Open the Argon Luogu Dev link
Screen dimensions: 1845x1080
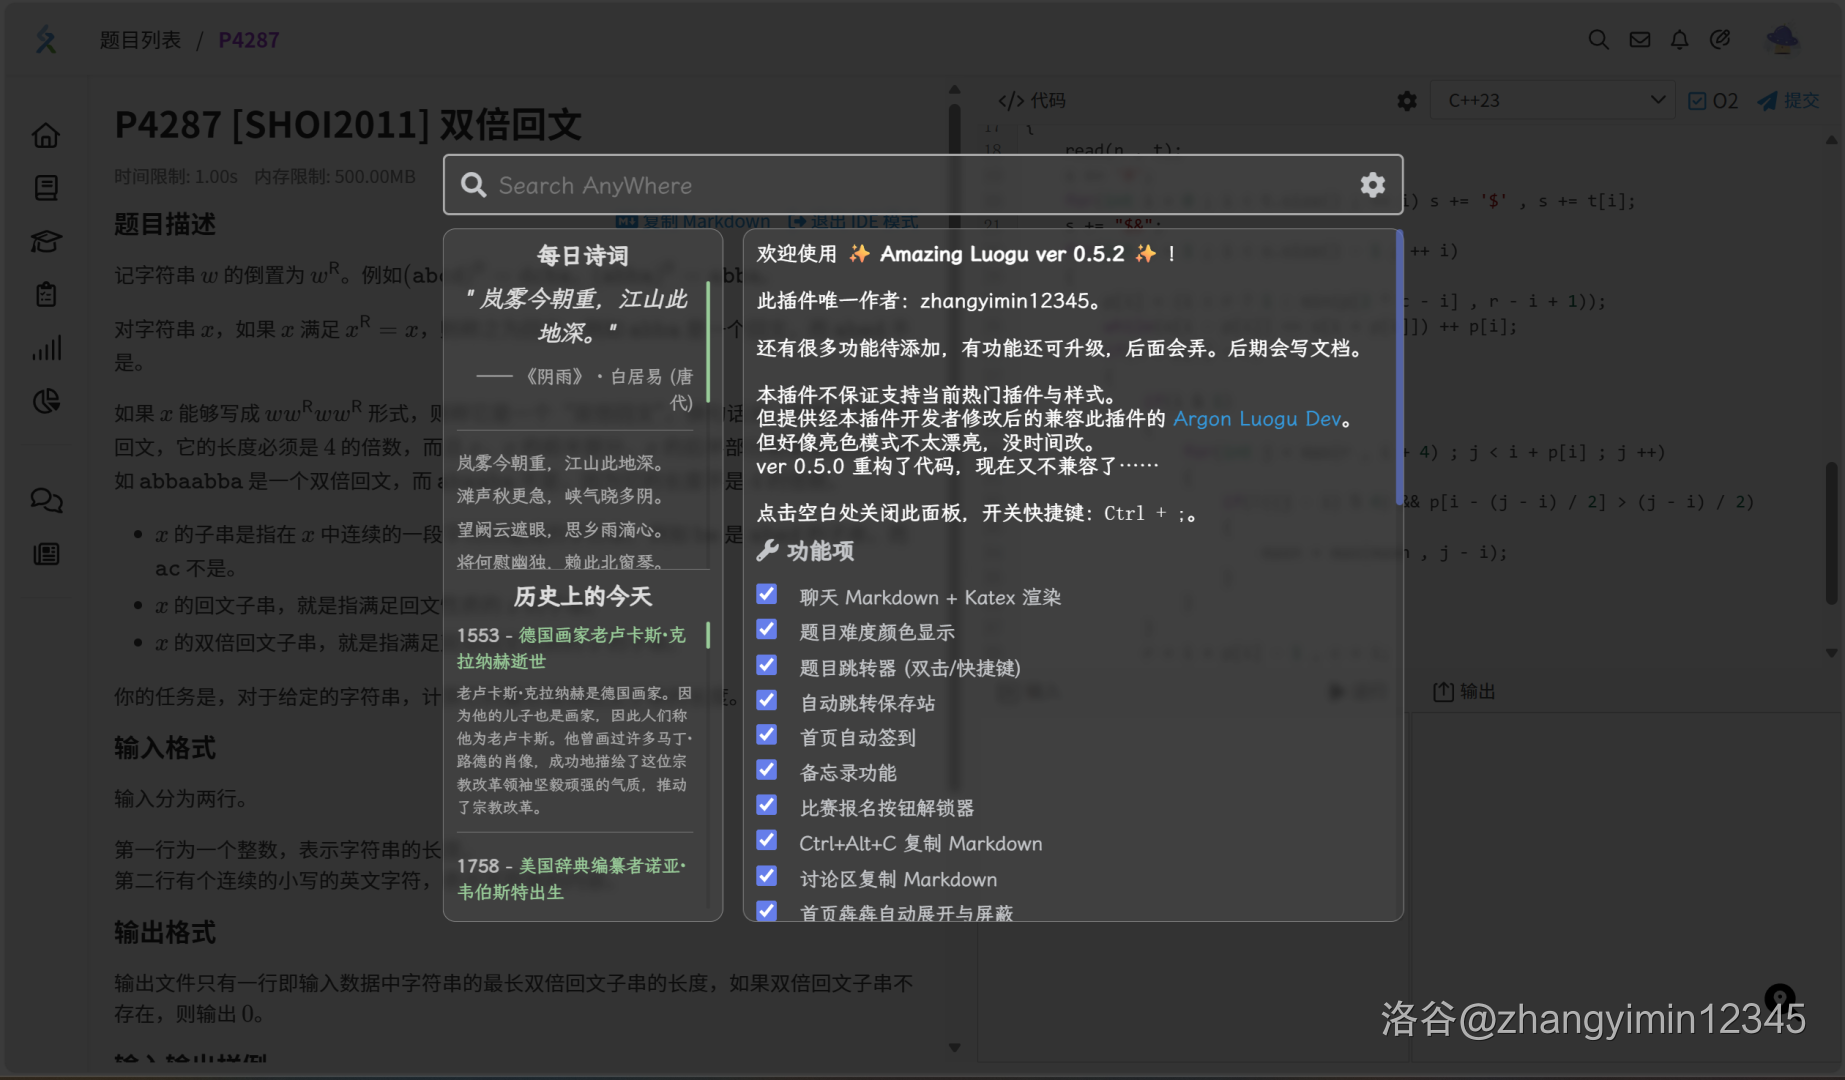tap(1256, 419)
